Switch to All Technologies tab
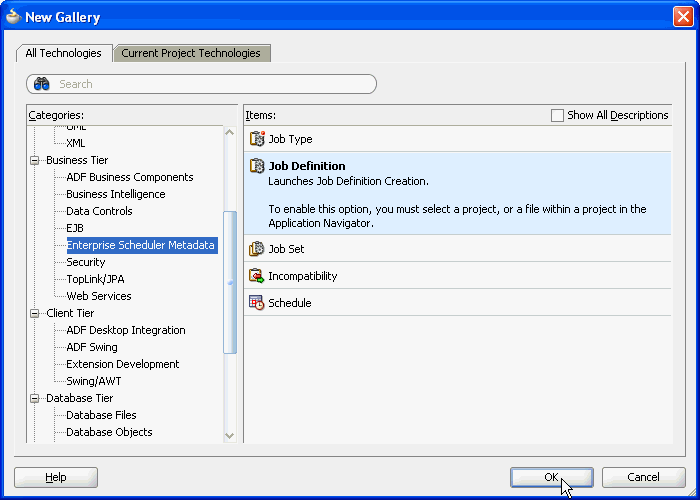The width and height of the screenshot is (700, 500). [x=63, y=53]
